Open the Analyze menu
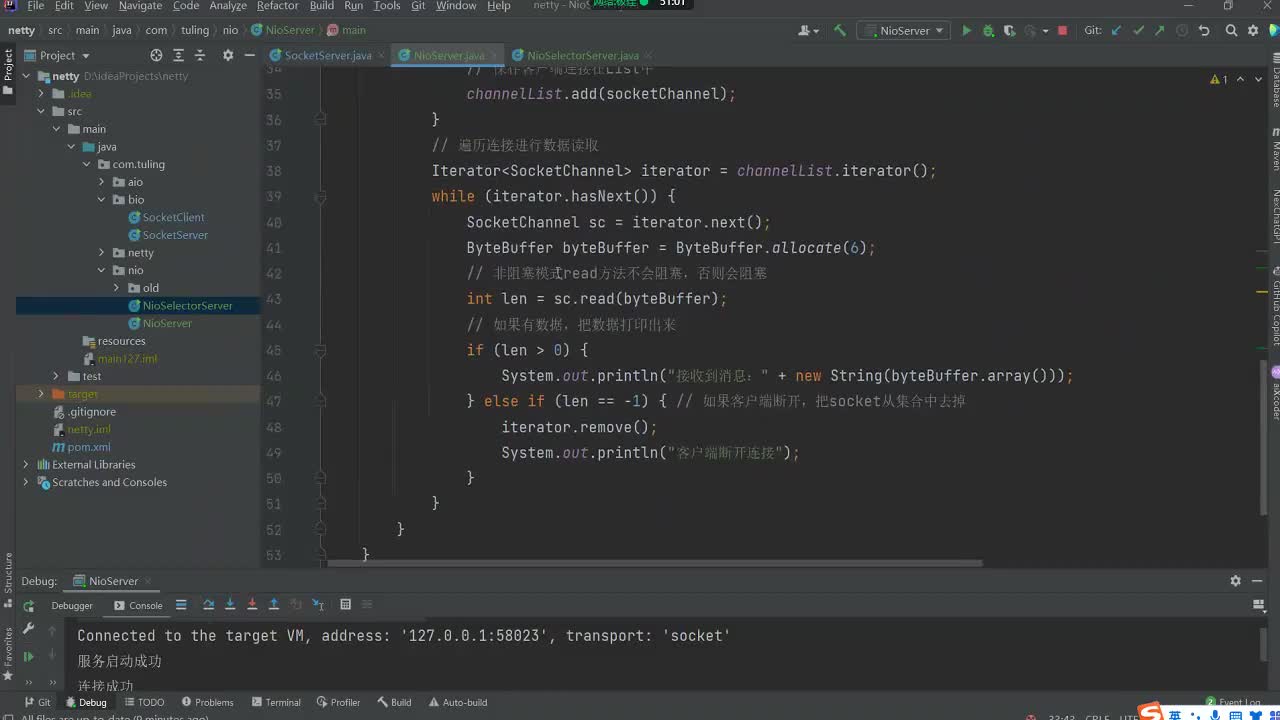Image resolution: width=1280 pixels, height=720 pixels. tap(228, 6)
